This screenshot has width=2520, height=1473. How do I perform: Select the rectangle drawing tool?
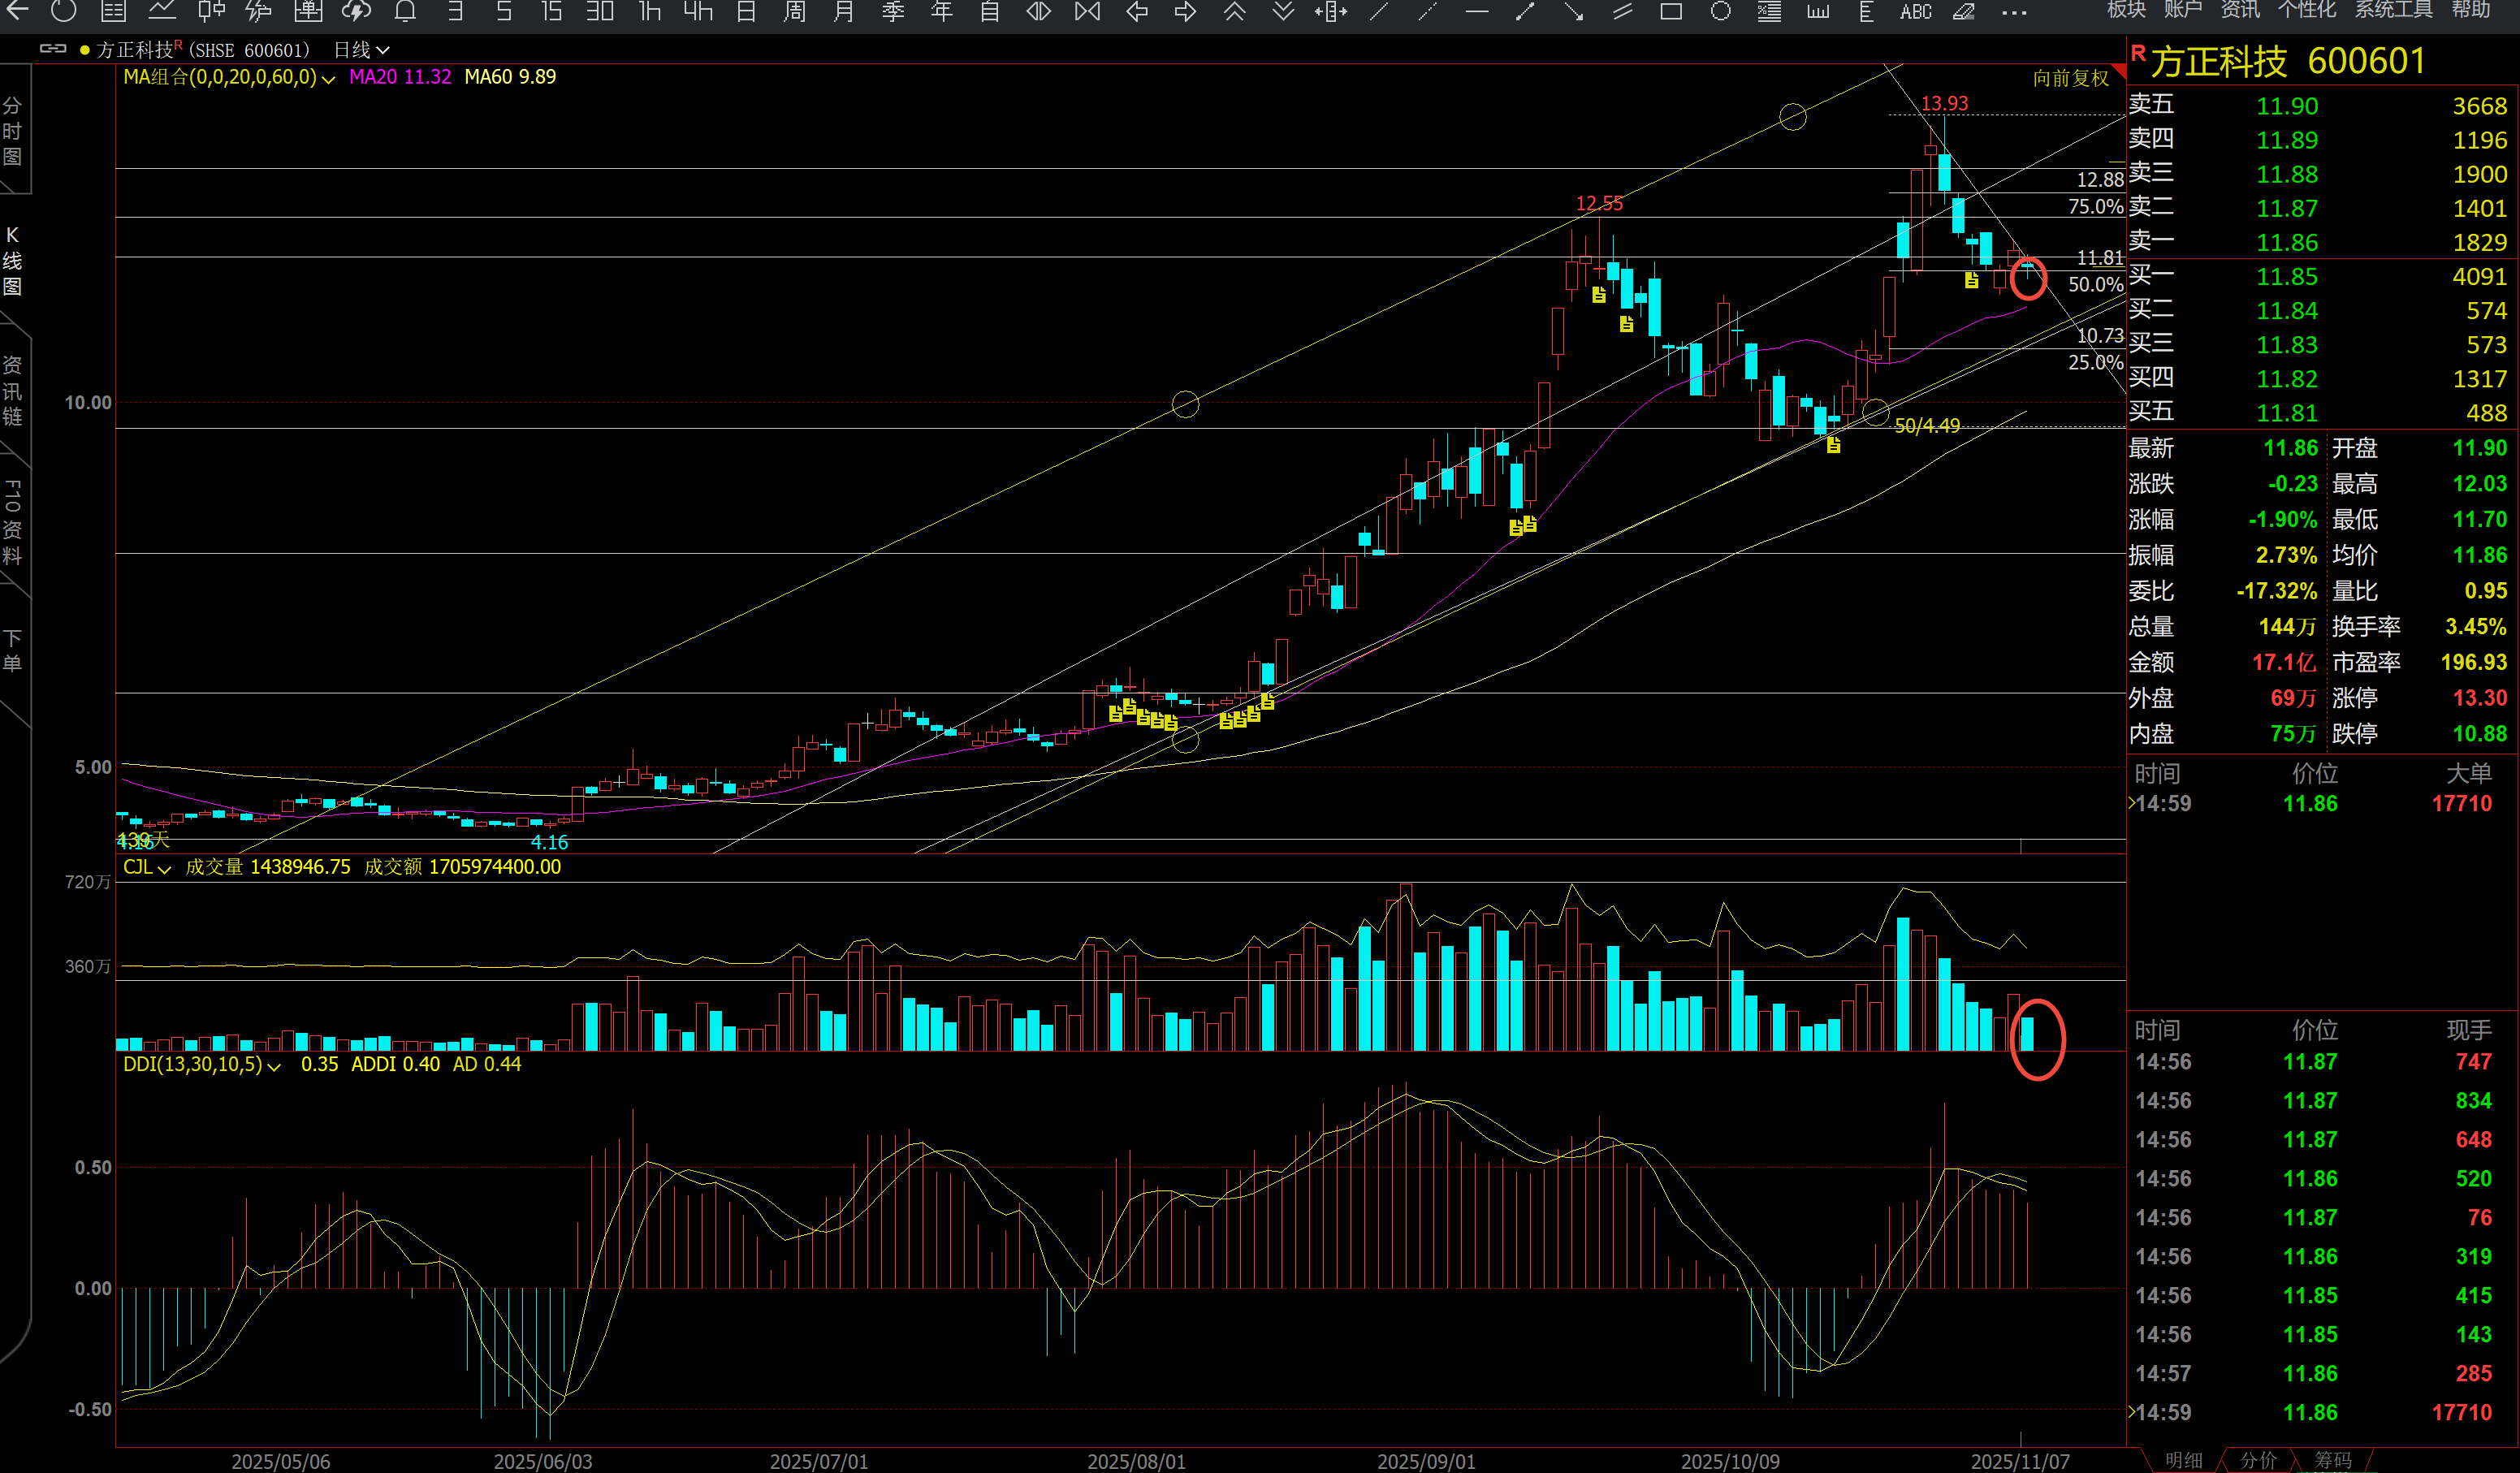(x=1671, y=12)
